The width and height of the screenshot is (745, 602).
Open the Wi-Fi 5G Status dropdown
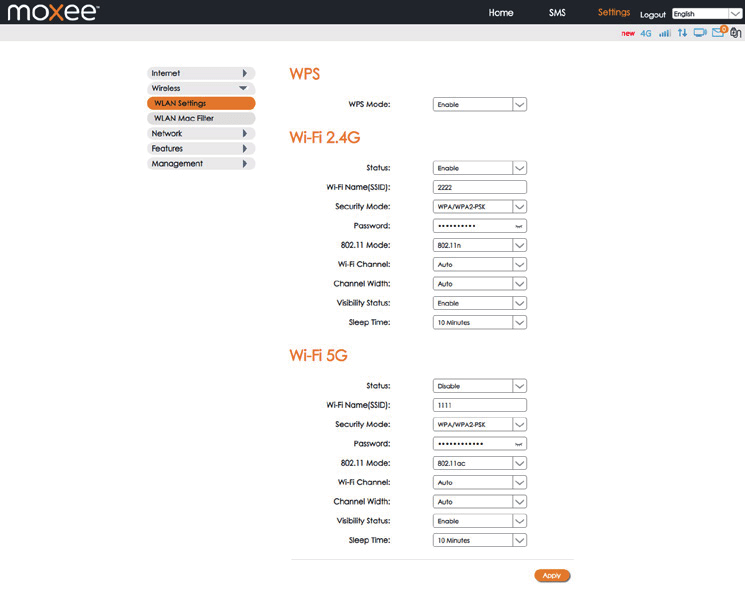(x=479, y=386)
